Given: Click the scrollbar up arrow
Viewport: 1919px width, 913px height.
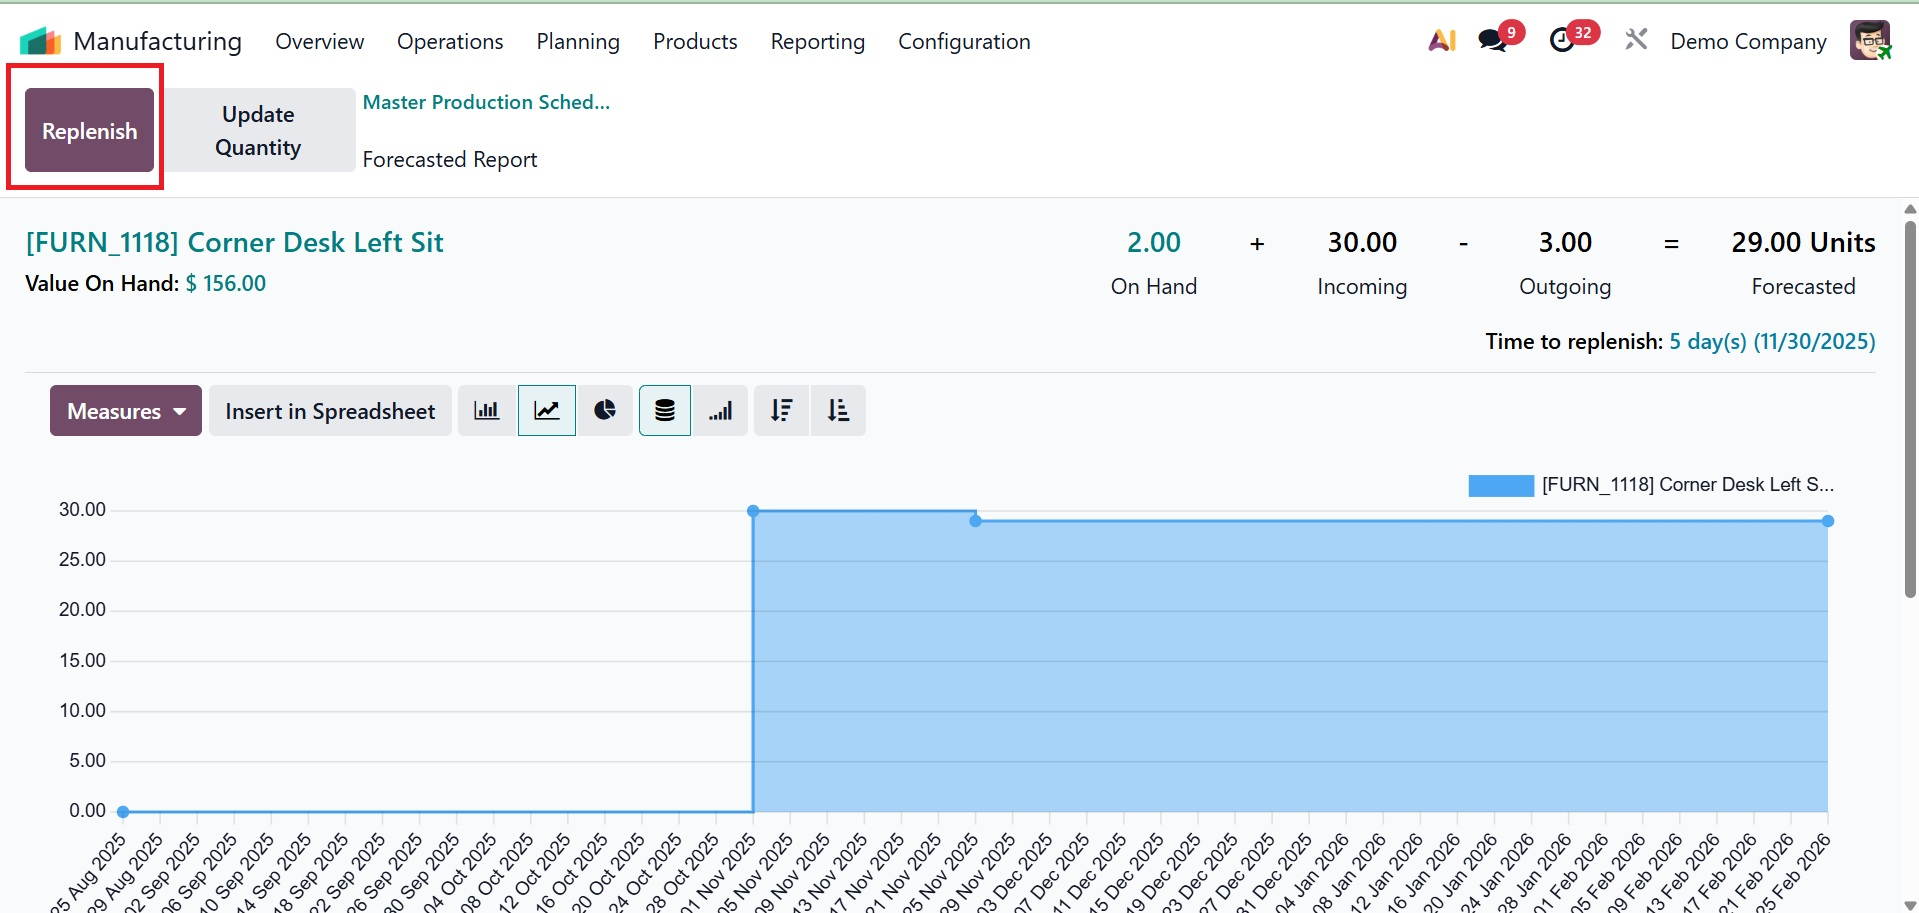Looking at the screenshot, I should (x=1910, y=209).
